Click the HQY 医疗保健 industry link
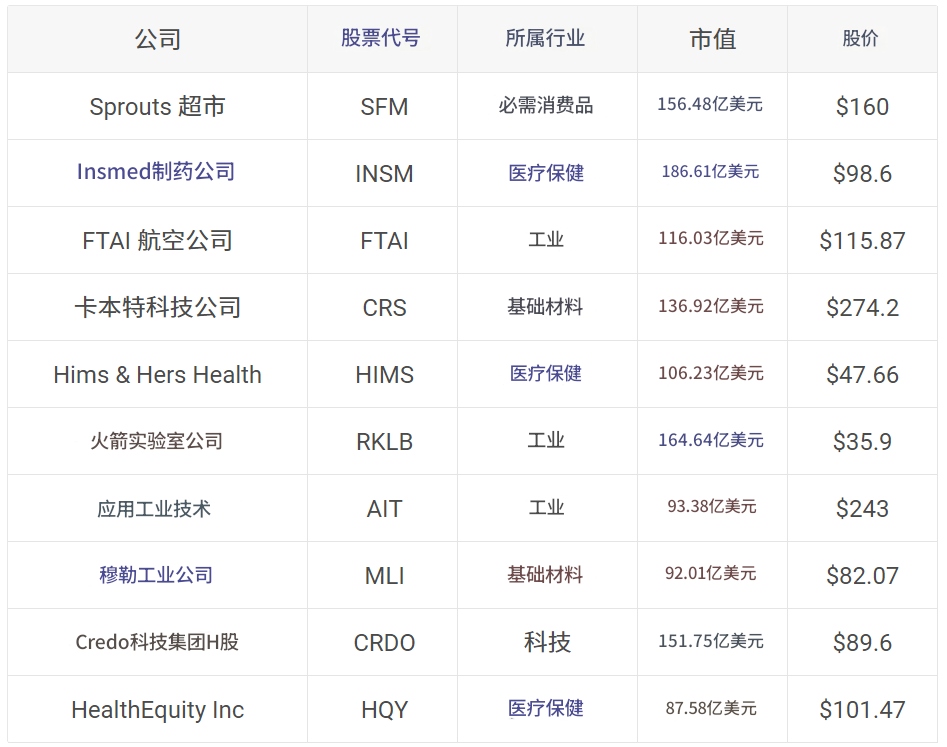The height and width of the screenshot is (747, 947). pos(544,709)
